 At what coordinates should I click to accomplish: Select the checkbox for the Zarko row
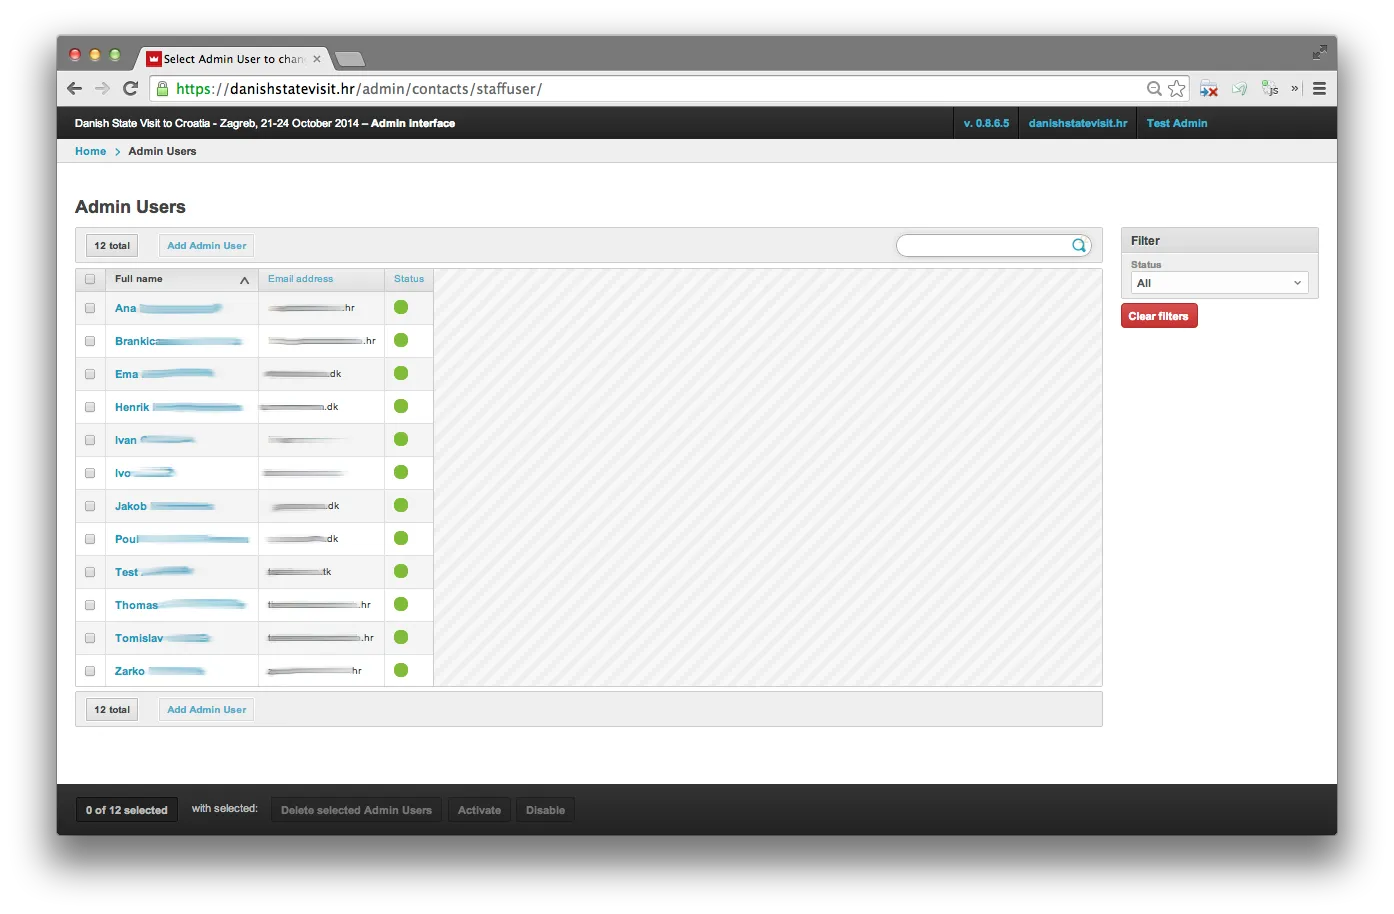click(90, 671)
